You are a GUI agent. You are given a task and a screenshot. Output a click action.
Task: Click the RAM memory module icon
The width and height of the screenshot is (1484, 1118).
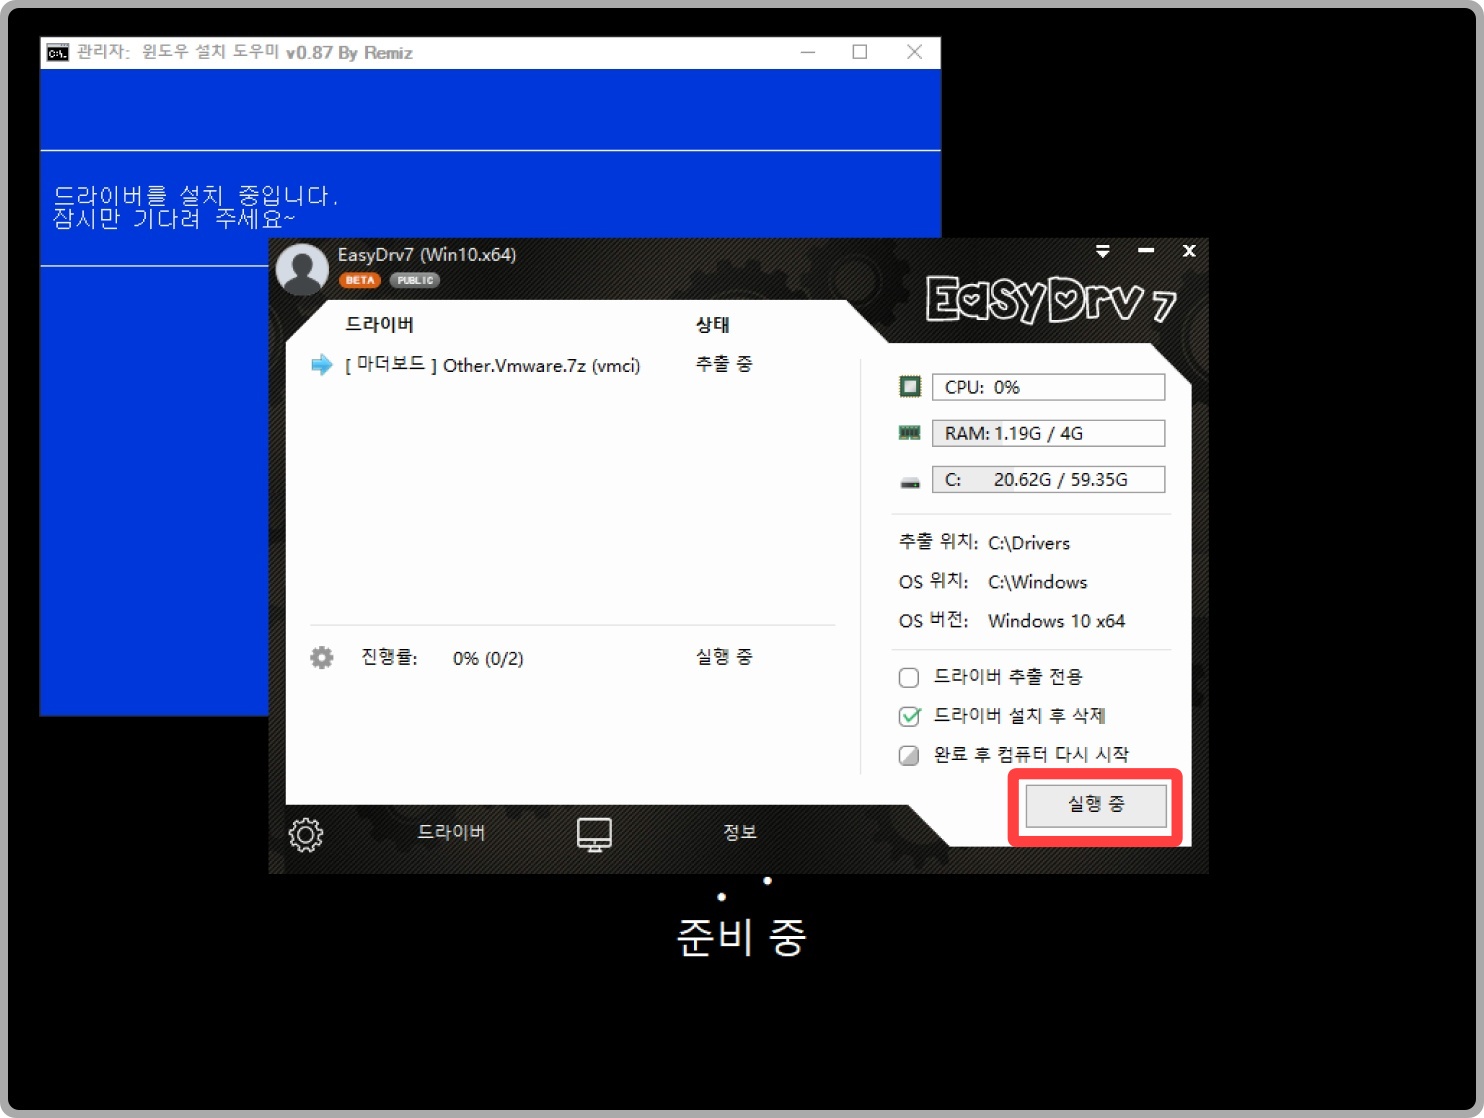[910, 432]
